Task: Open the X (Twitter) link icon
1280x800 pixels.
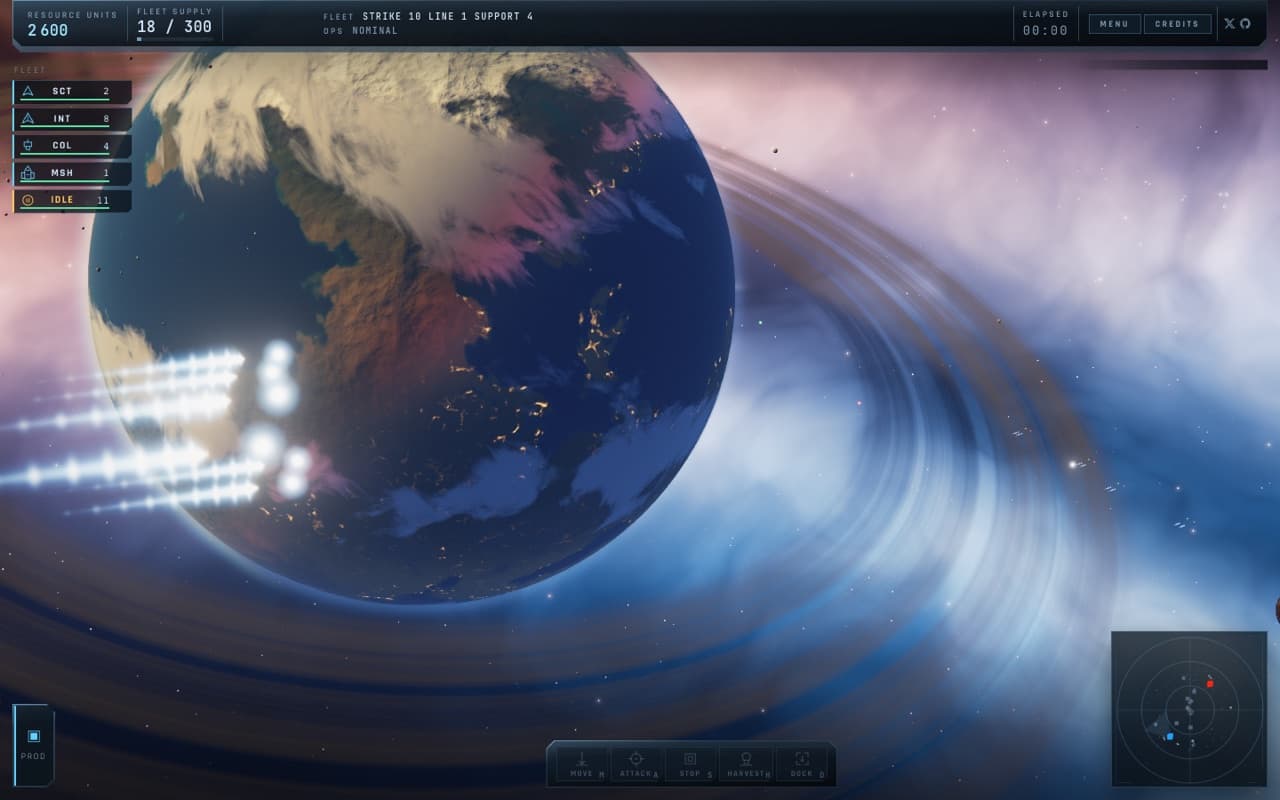Action: click(x=1229, y=24)
